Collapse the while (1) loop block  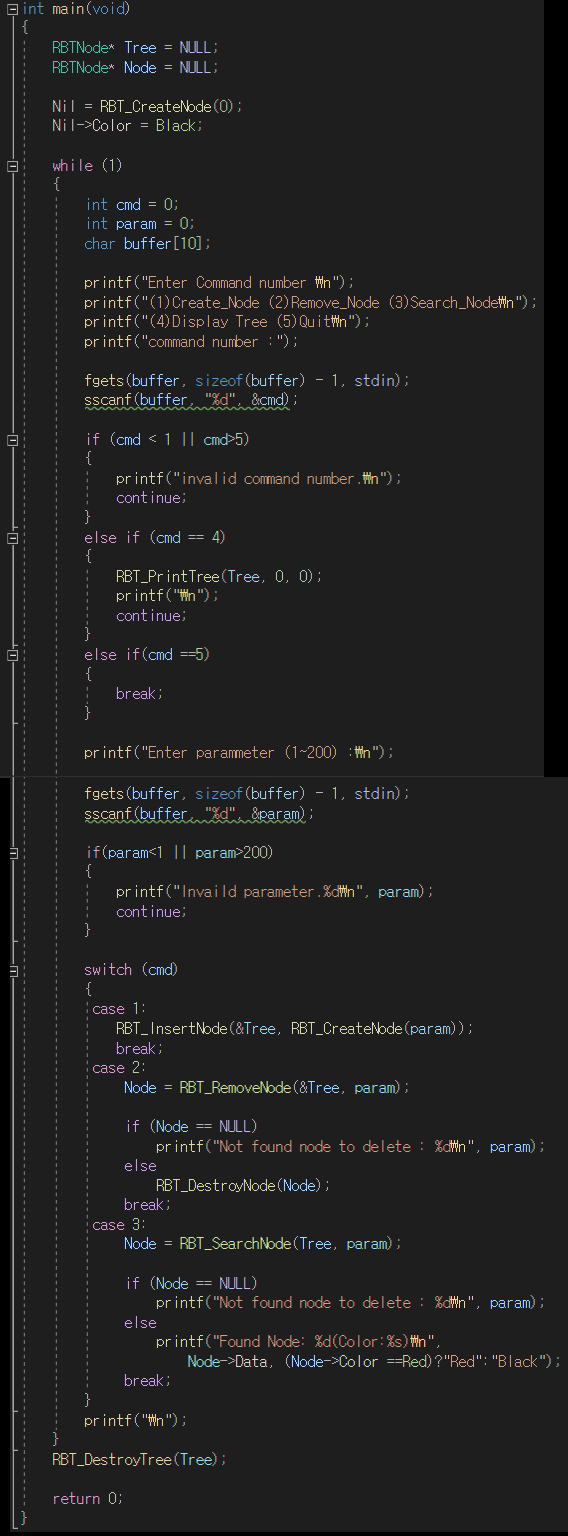(12, 166)
